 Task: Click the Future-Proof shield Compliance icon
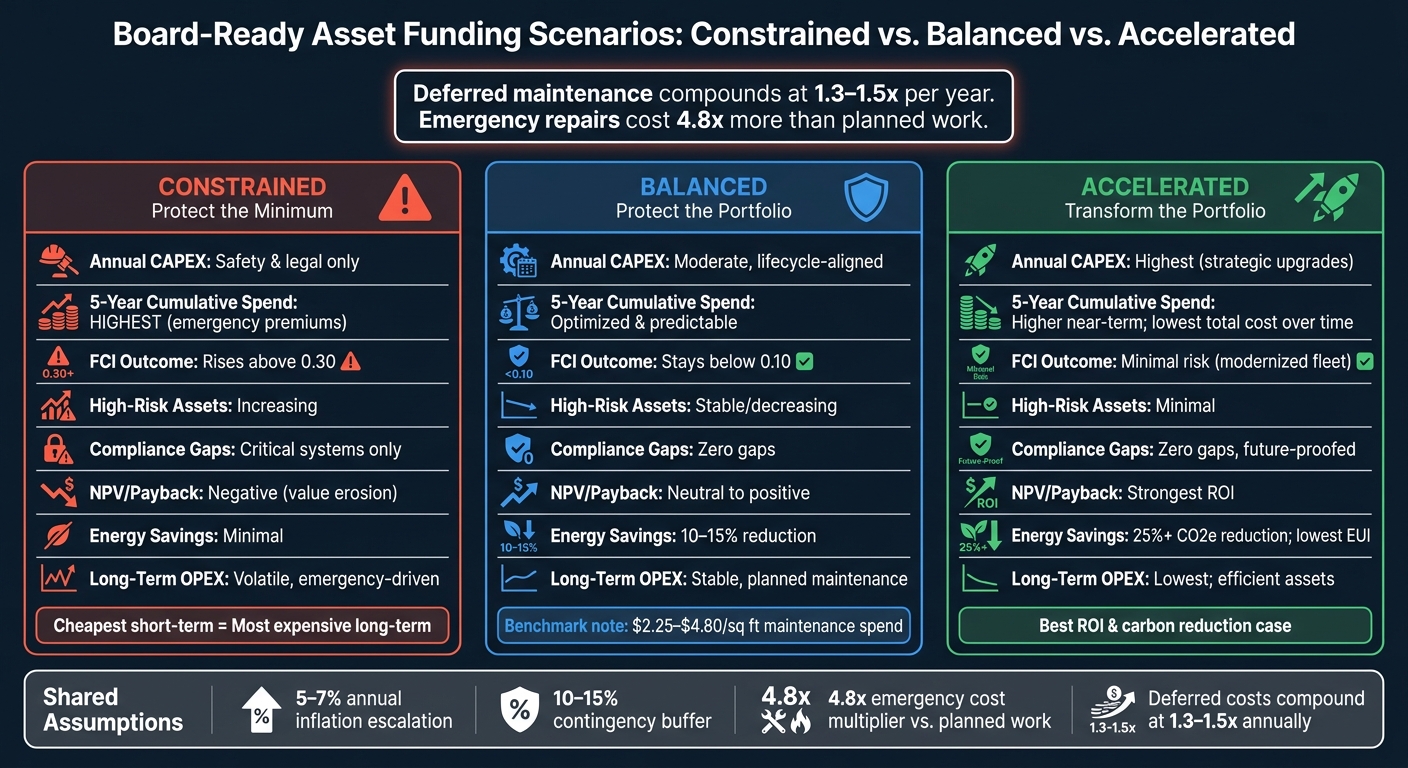[x=980, y=449]
